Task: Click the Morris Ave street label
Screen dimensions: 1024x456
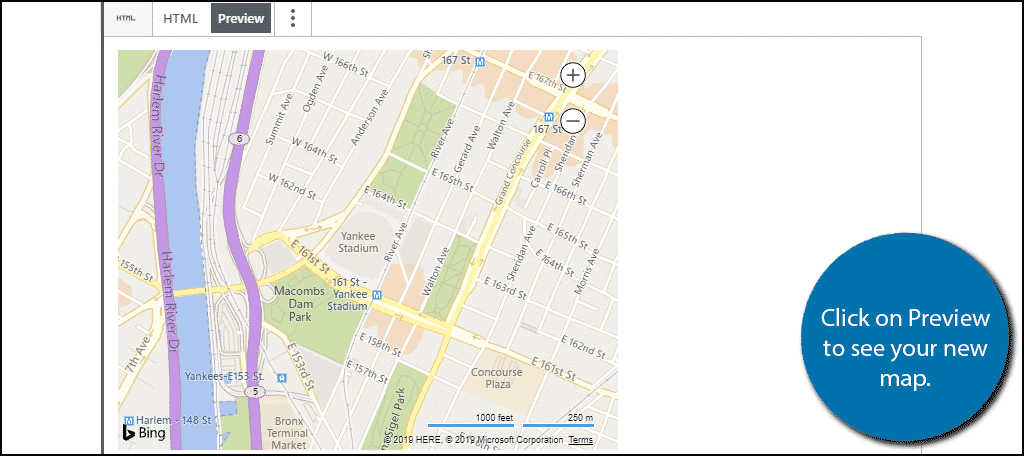Action: pos(586,271)
